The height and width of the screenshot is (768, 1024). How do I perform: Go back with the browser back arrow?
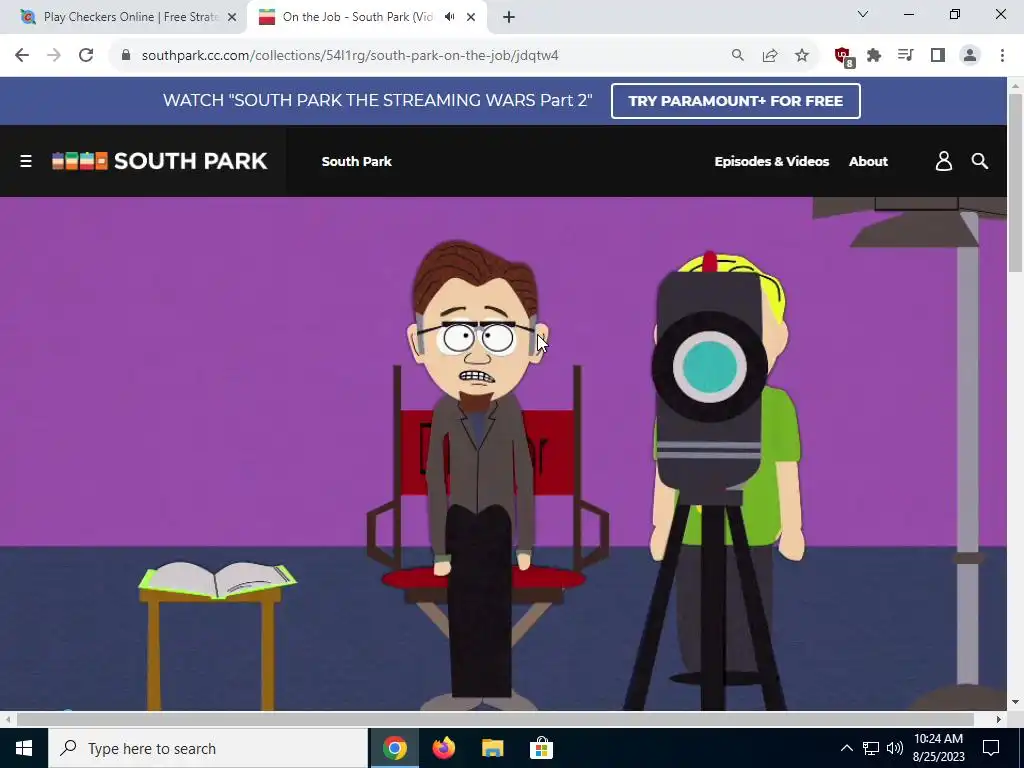22,56
